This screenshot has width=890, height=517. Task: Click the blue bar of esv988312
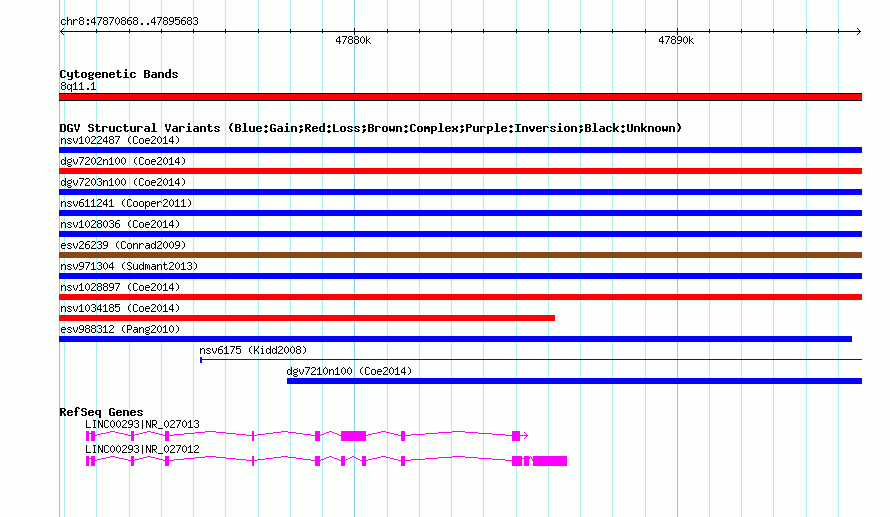pos(455,339)
